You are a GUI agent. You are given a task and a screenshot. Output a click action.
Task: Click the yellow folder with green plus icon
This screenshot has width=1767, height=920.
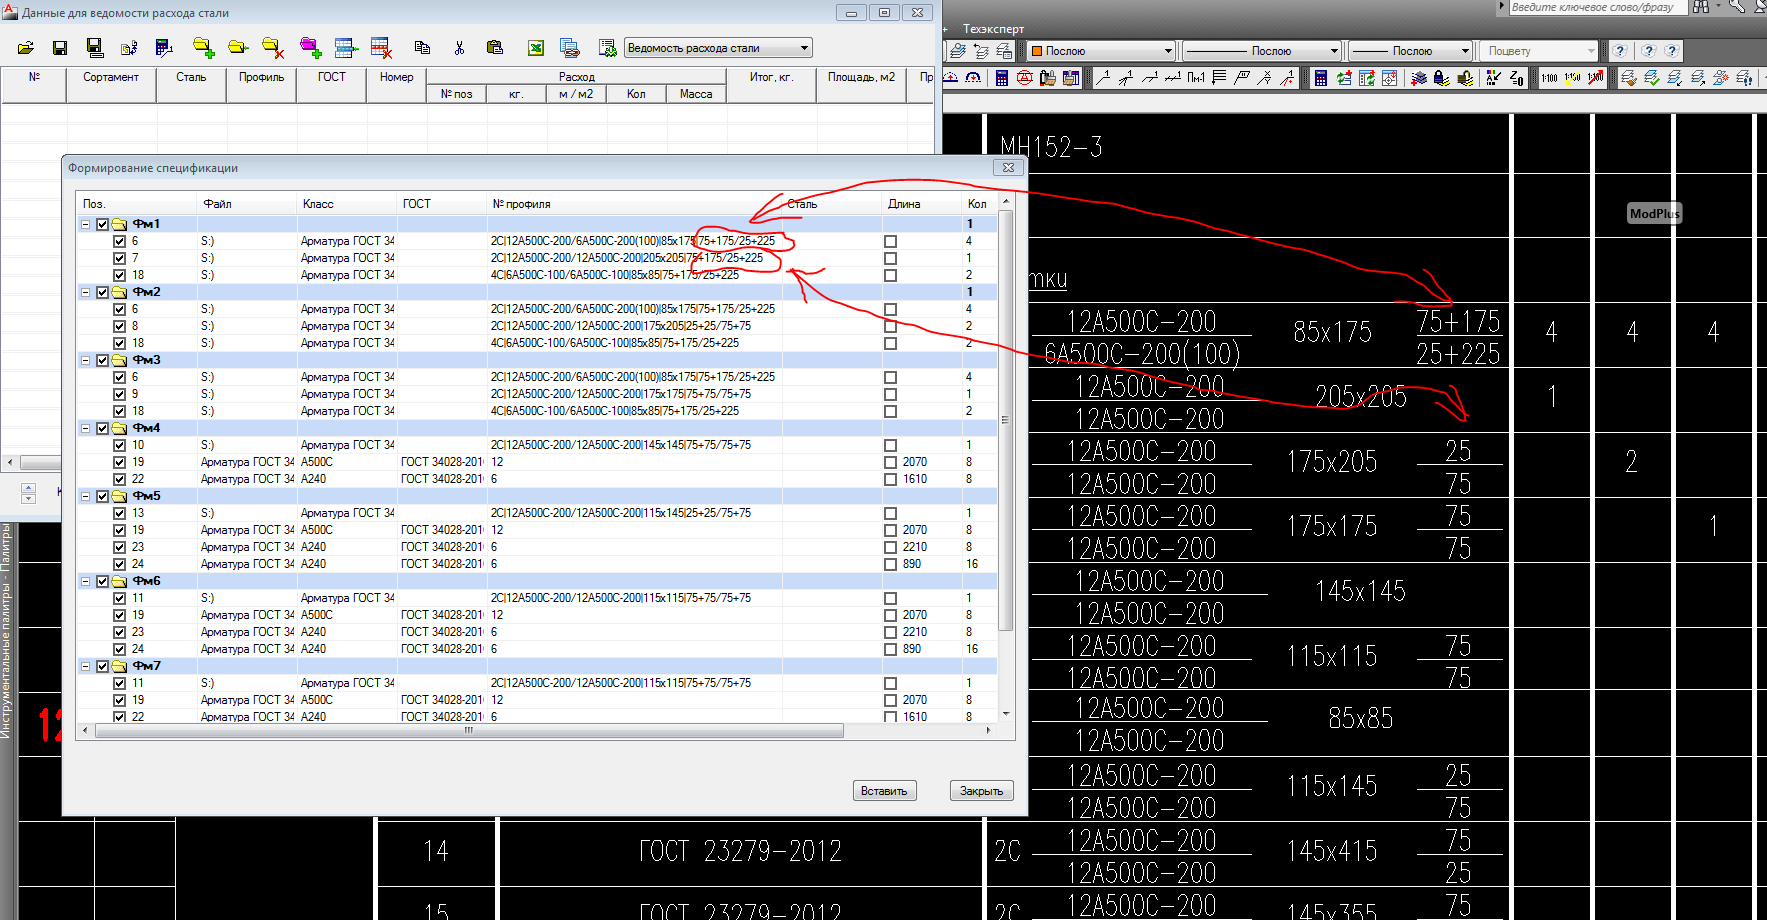203,48
